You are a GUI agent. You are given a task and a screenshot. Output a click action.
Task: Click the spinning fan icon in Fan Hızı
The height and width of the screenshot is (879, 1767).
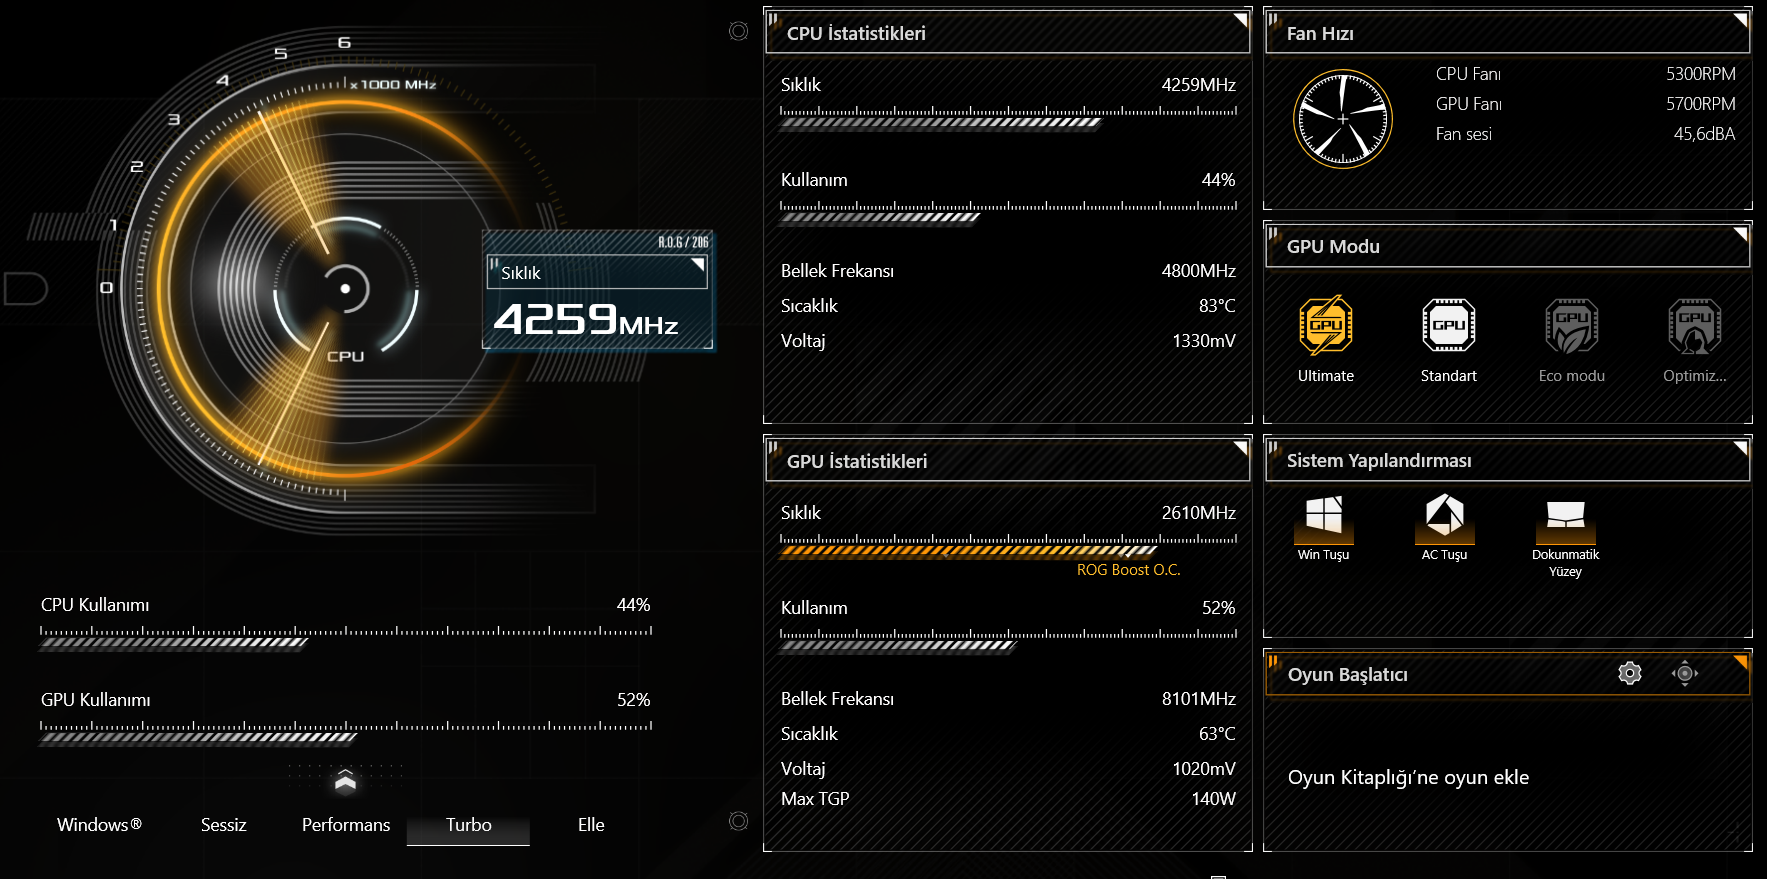(1343, 119)
